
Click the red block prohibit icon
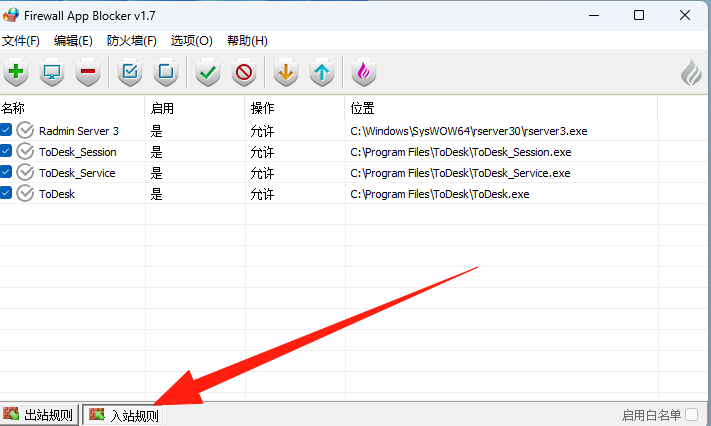(x=243, y=72)
